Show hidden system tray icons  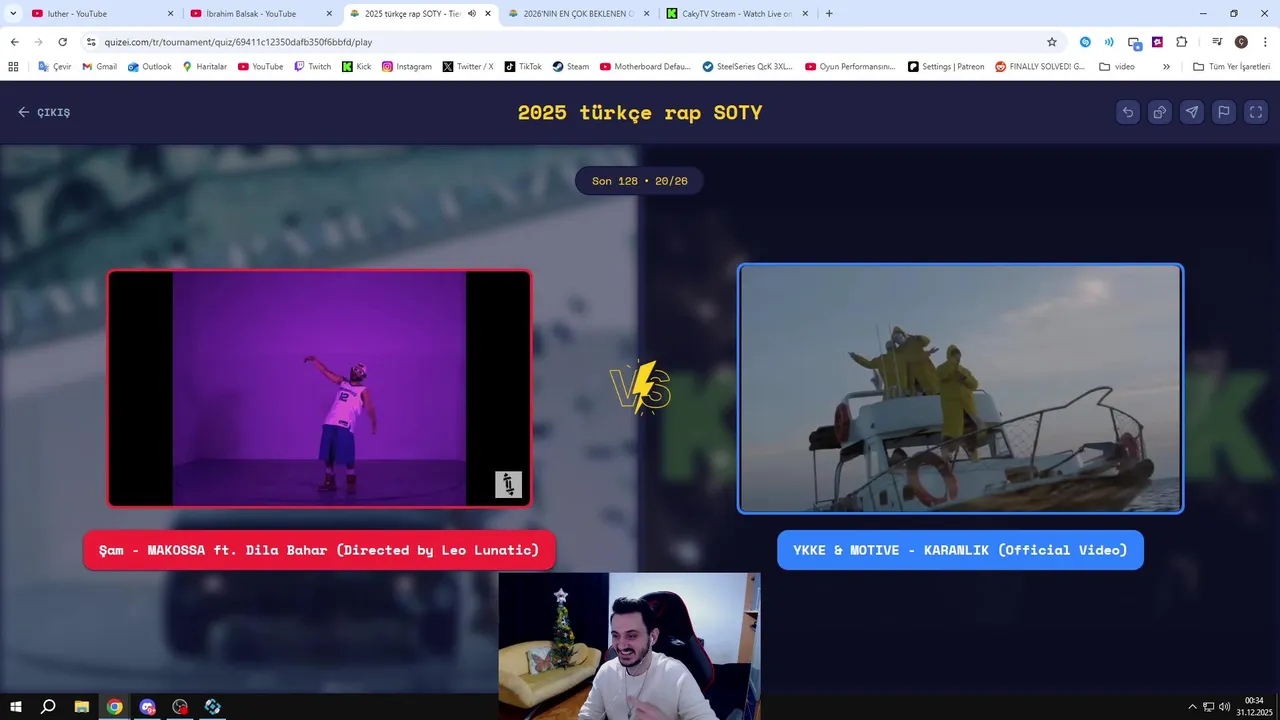1192,707
